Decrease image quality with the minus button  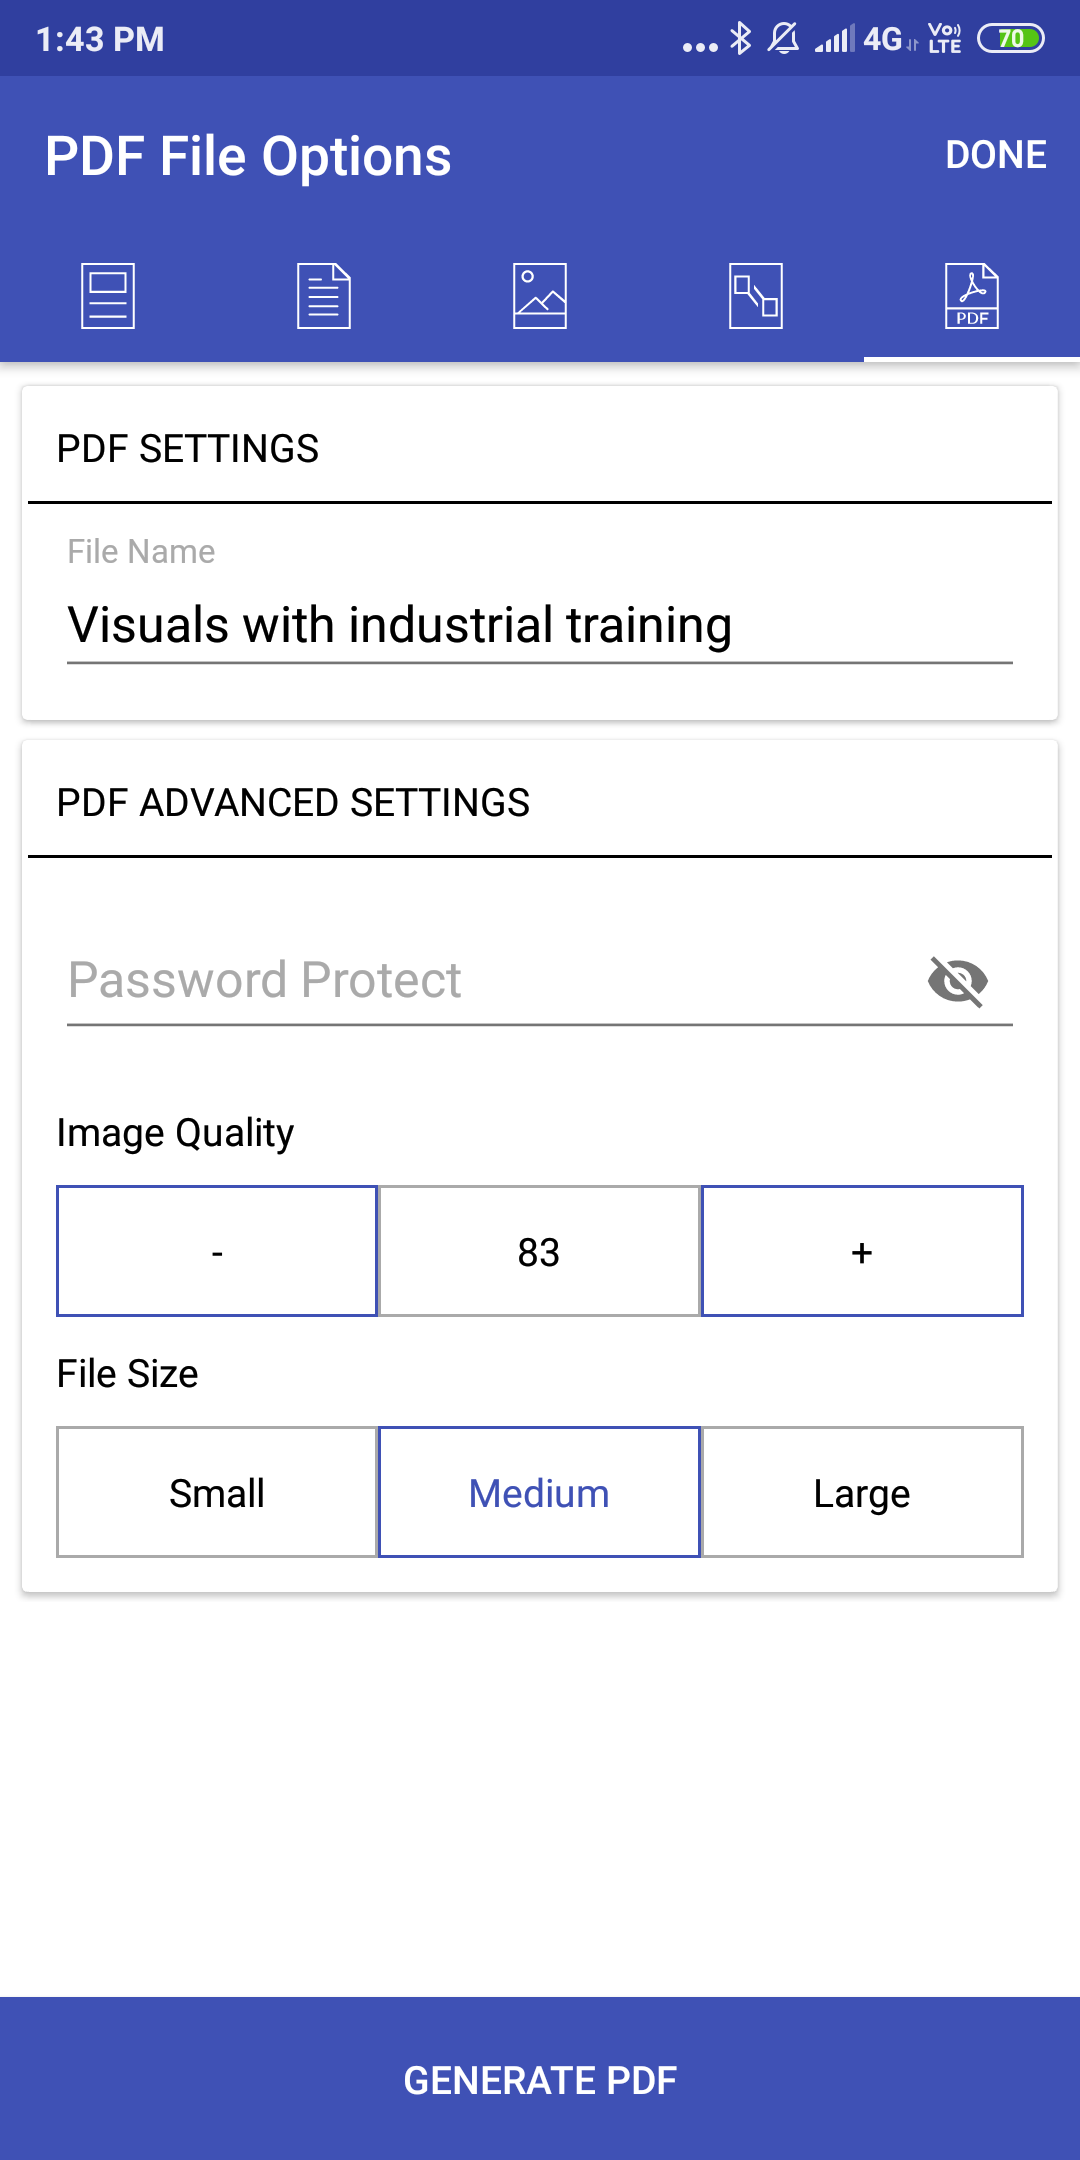click(216, 1252)
